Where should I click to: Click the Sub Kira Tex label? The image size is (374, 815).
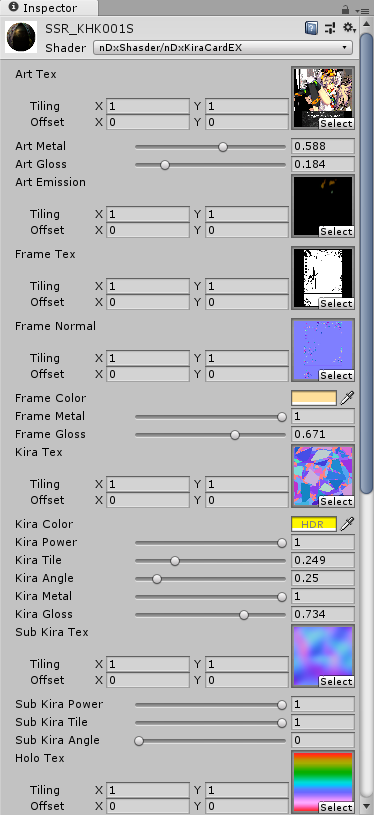tap(52, 633)
